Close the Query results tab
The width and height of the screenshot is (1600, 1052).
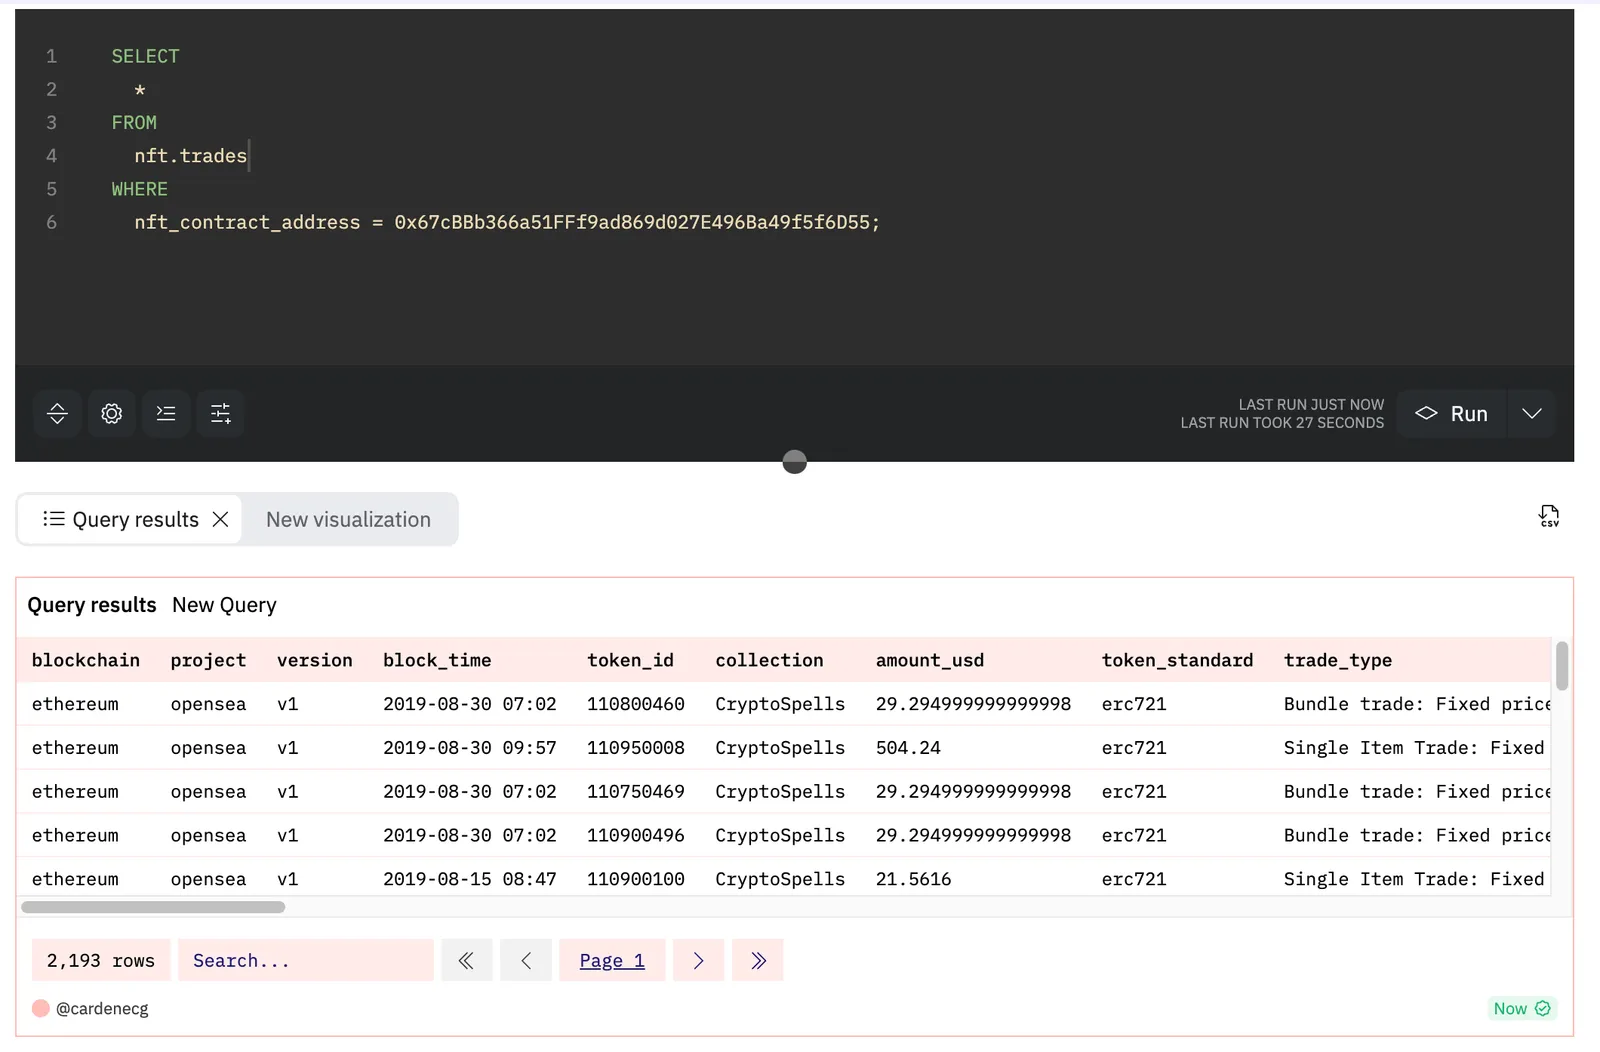(221, 519)
